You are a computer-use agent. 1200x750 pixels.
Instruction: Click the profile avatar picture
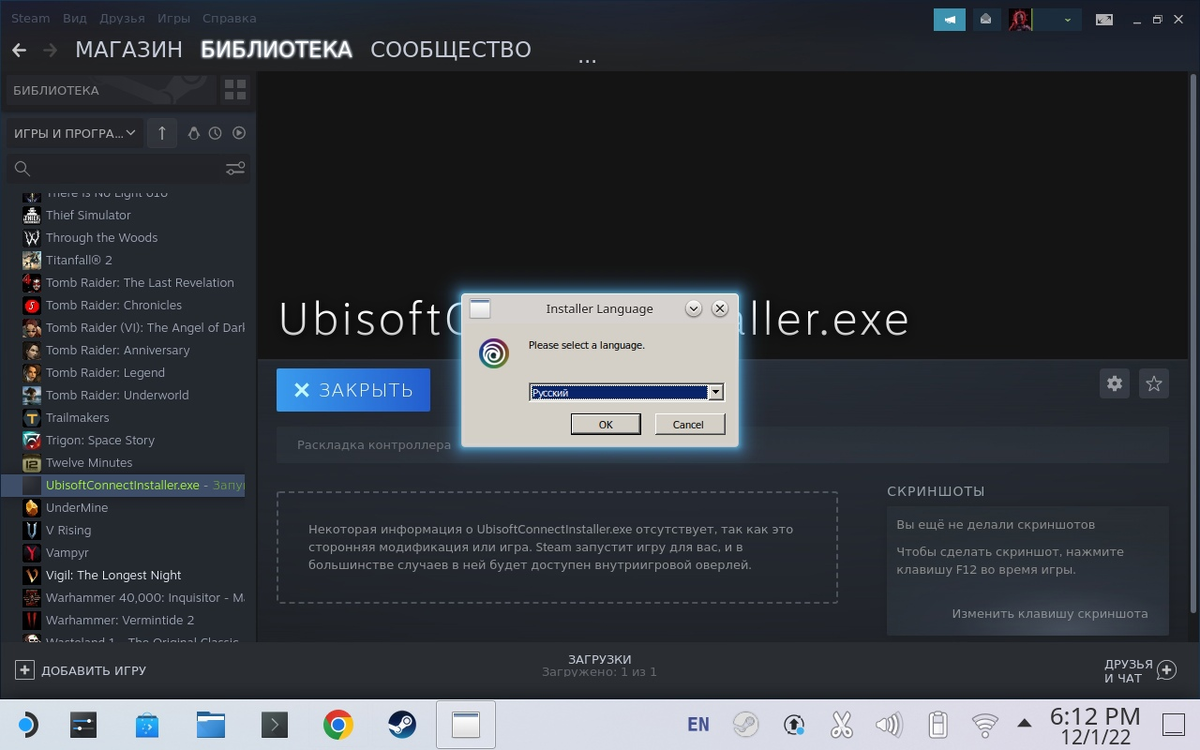tap(1020, 19)
